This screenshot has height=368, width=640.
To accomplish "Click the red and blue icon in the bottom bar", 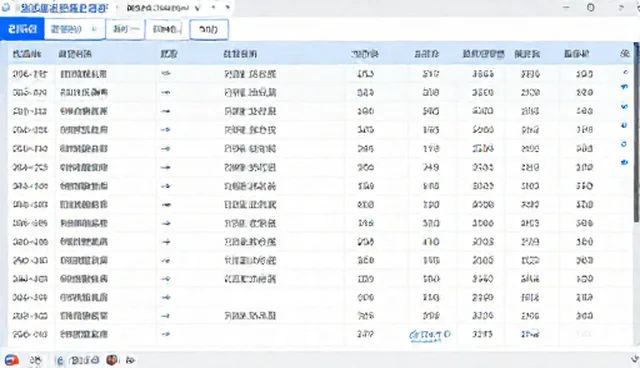I will coord(12,360).
